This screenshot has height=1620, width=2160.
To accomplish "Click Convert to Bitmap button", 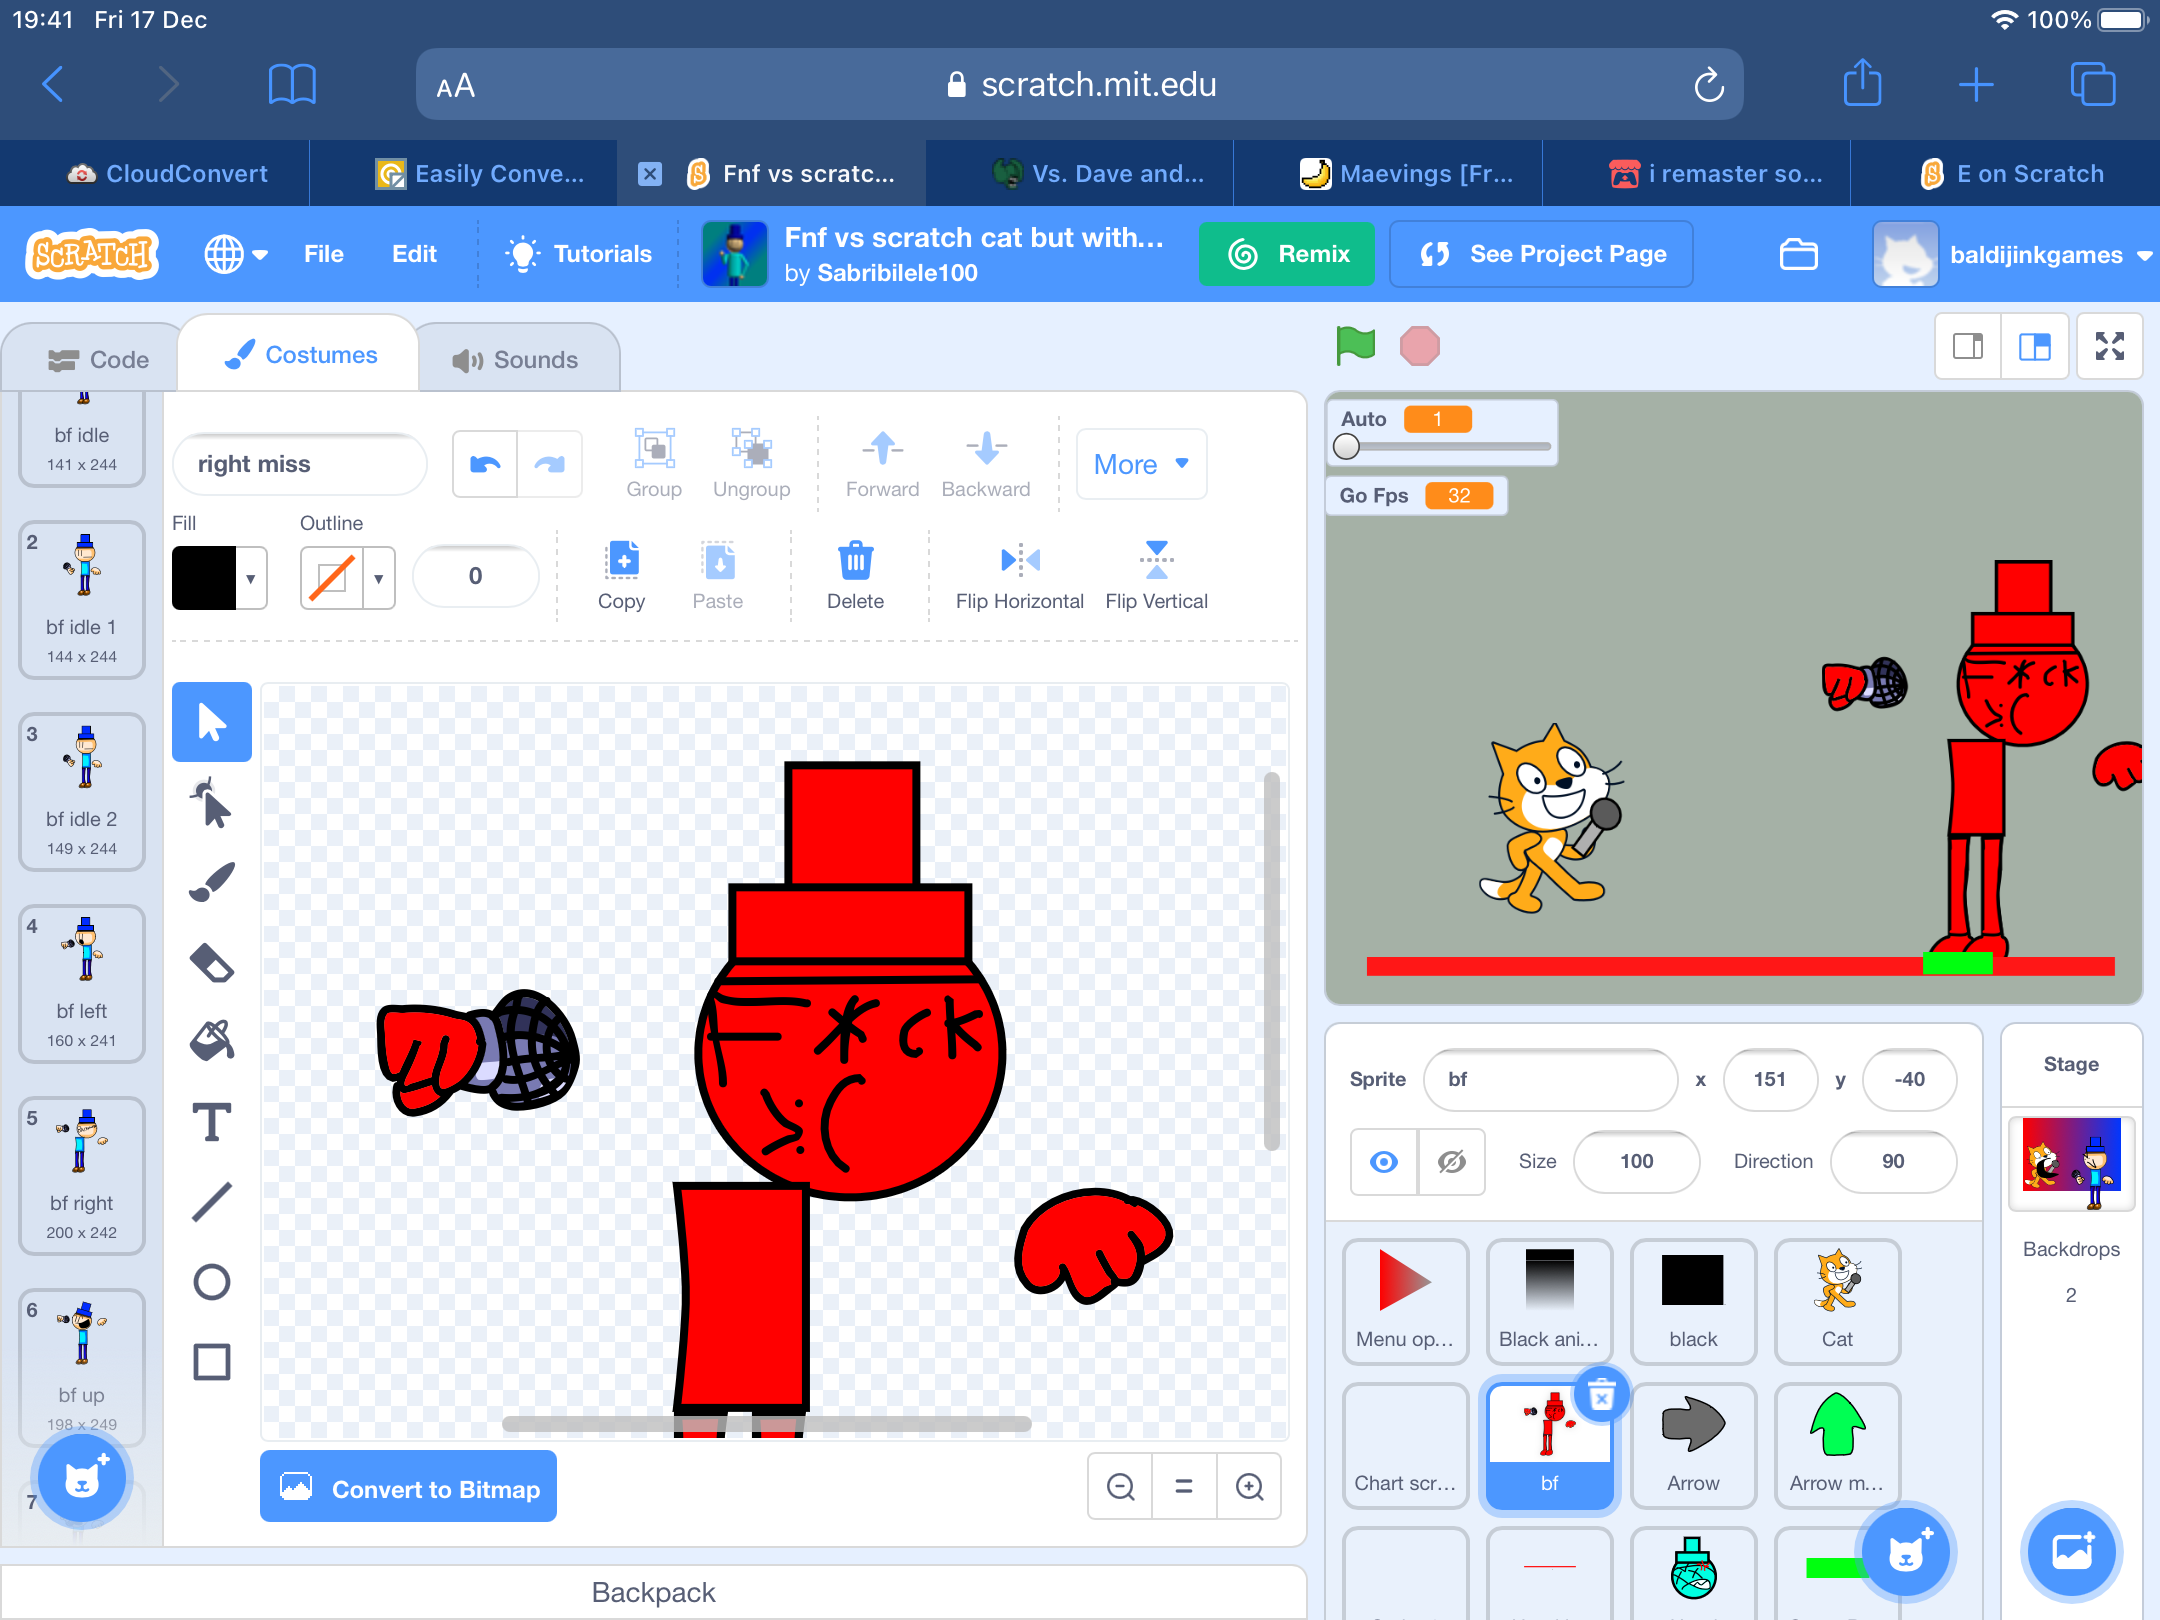I will click(408, 1488).
